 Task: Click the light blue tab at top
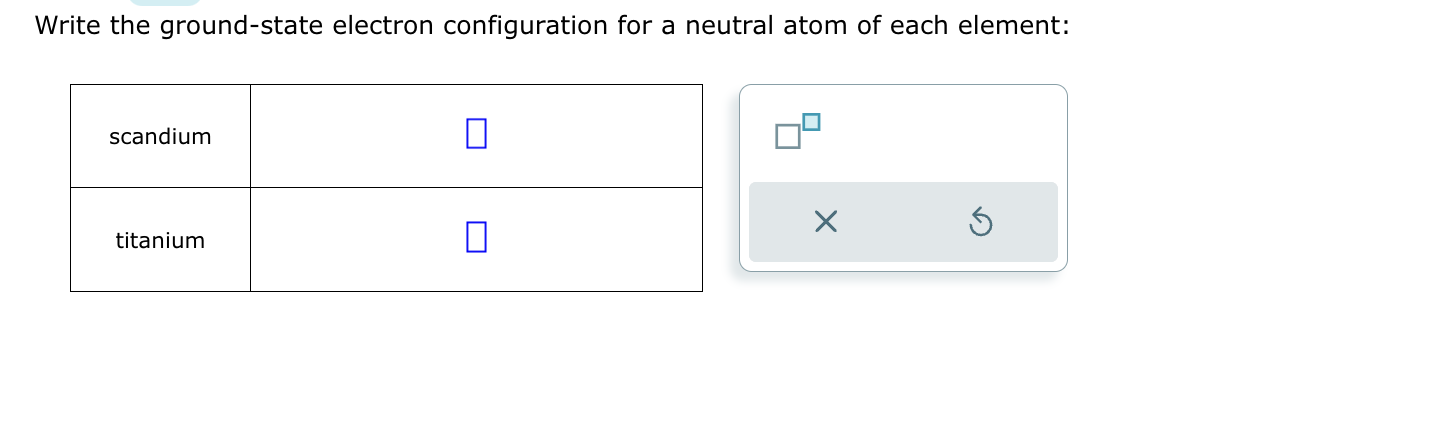tap(165, 3)
